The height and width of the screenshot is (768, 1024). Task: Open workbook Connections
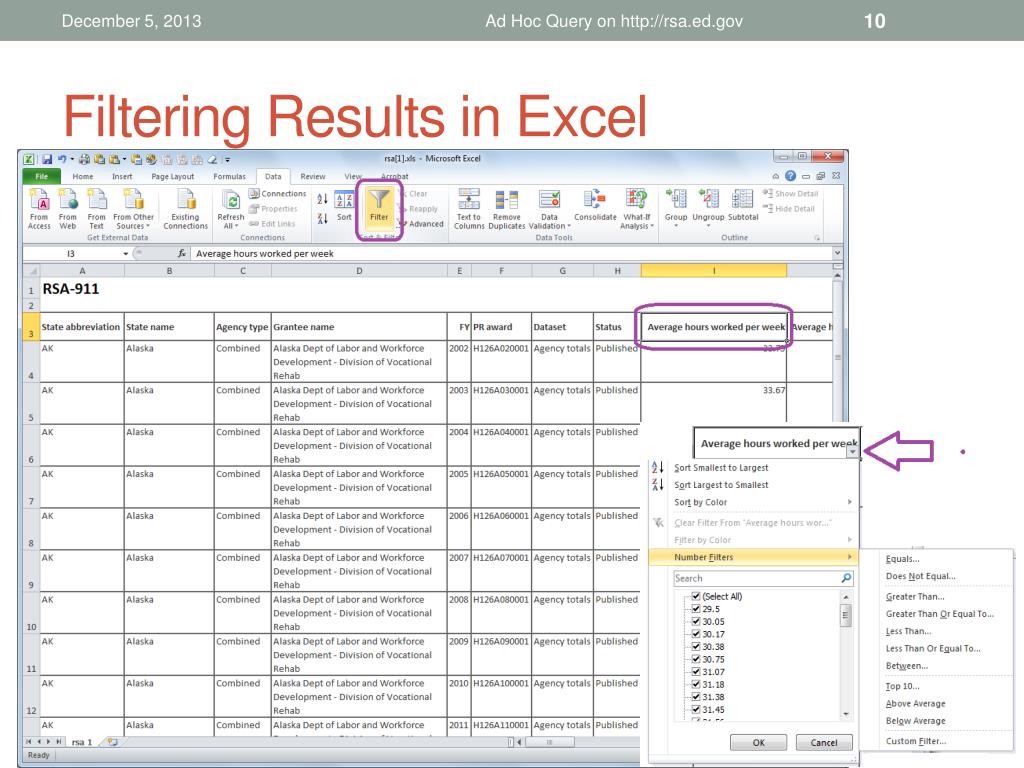click(x=278, y=194)
